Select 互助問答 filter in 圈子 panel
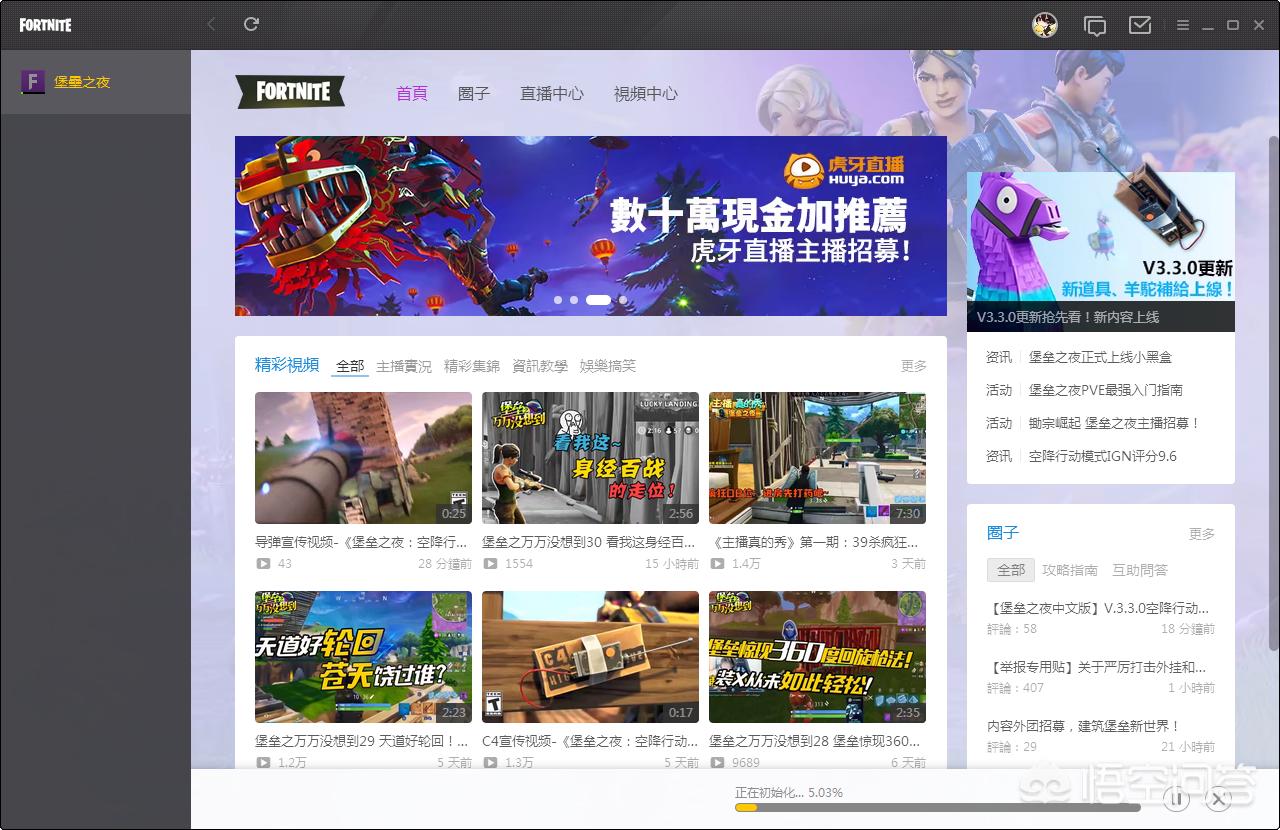The width and height of the screenshot is (1280, 830). [1140, 570]
